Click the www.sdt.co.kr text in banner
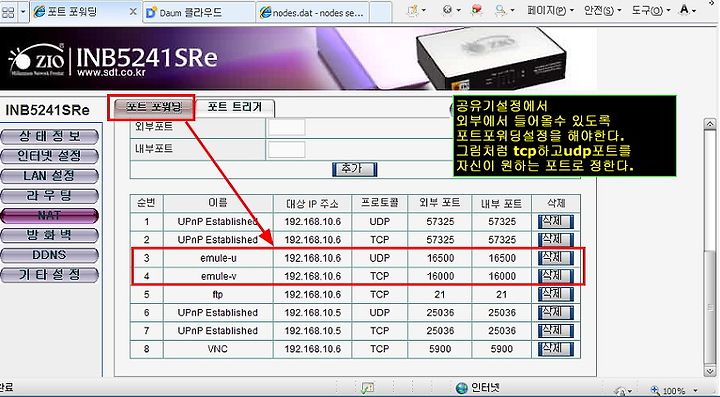 pyautogui.click(x=111, y=73)
